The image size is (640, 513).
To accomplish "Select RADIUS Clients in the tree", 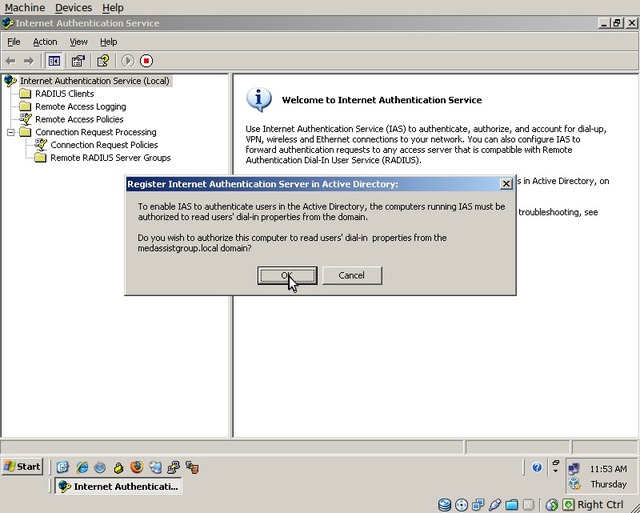I will [x=64, y=94].
